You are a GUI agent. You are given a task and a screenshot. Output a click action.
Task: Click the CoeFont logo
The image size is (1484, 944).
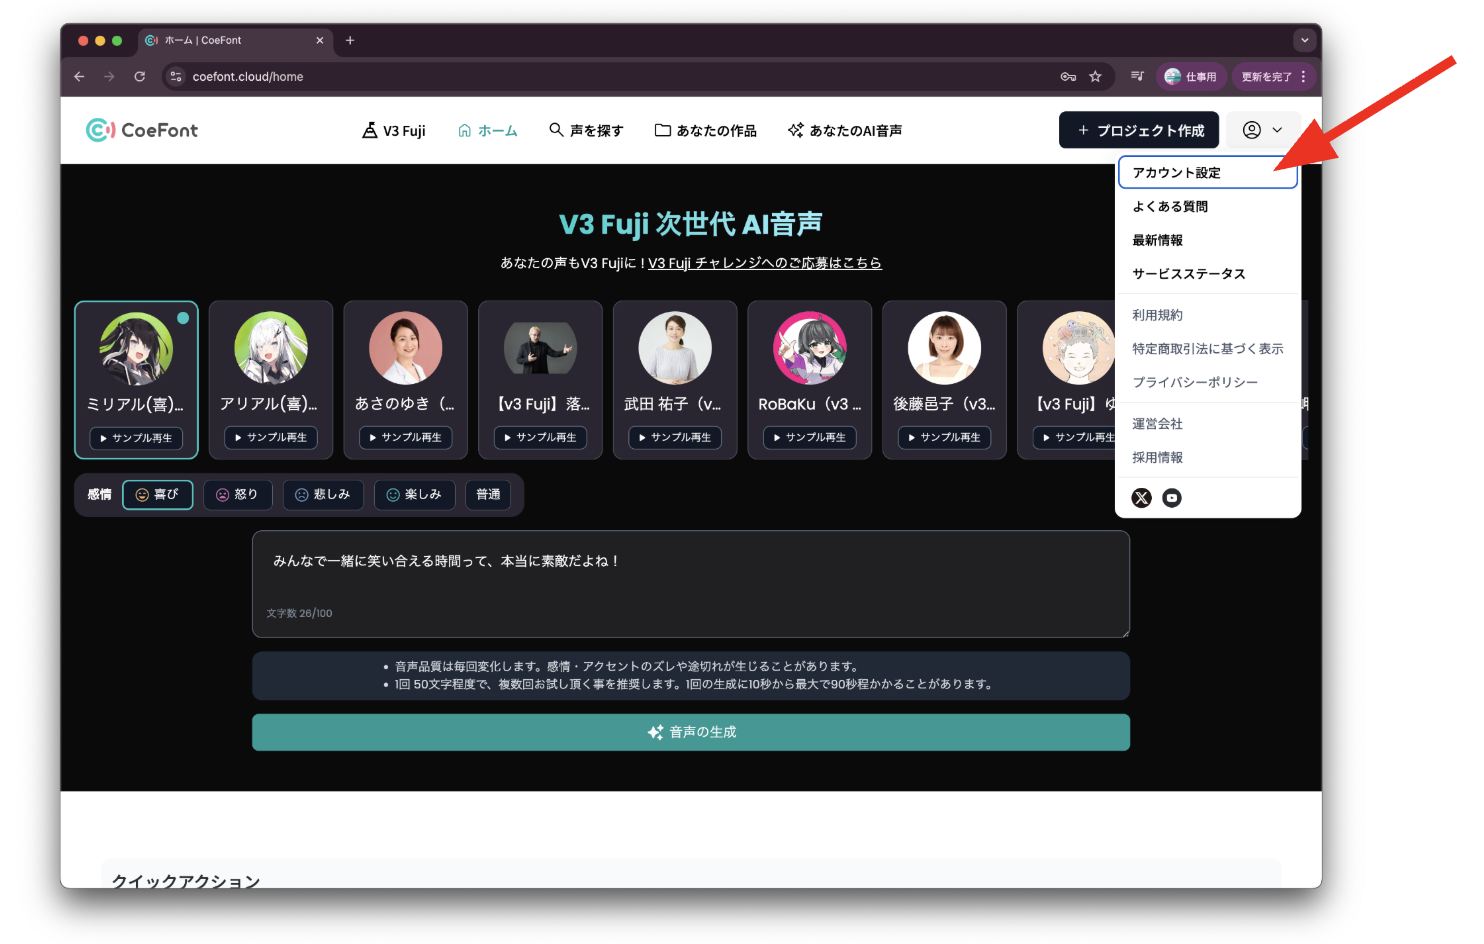coord(142,130)
